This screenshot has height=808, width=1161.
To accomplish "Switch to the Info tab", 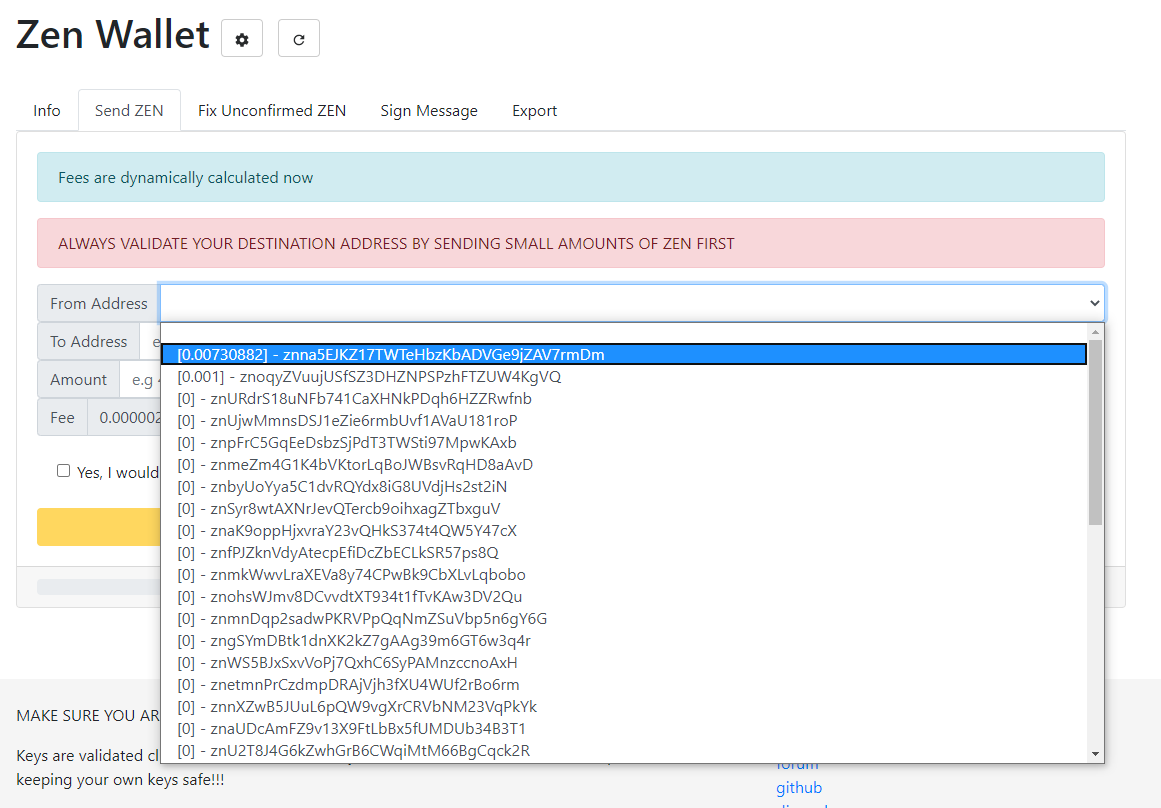I will pyautogui.click(x=47, y=110).
